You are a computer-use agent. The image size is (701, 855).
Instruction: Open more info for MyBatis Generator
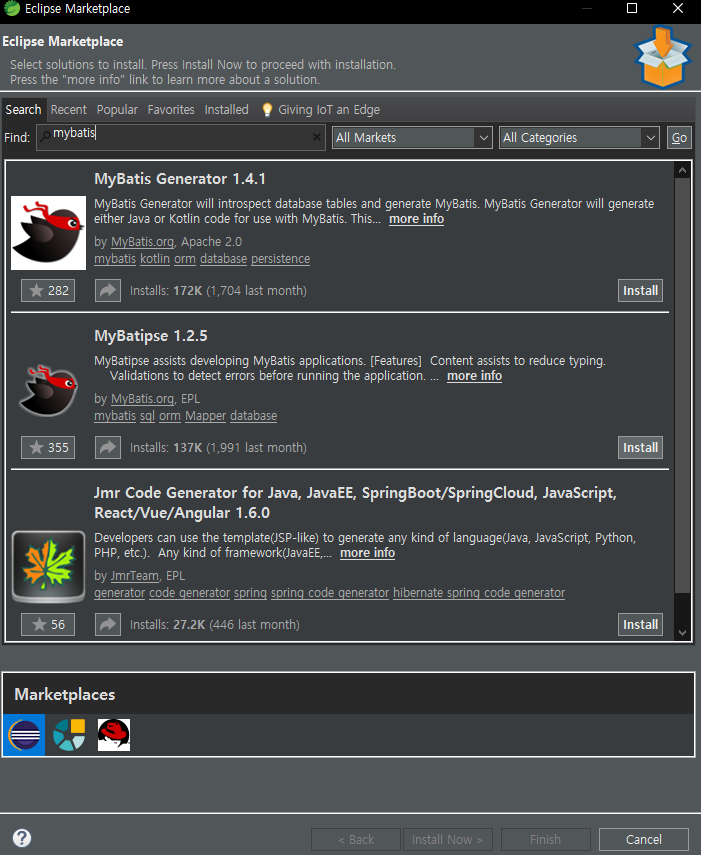[x=416, y=219]
